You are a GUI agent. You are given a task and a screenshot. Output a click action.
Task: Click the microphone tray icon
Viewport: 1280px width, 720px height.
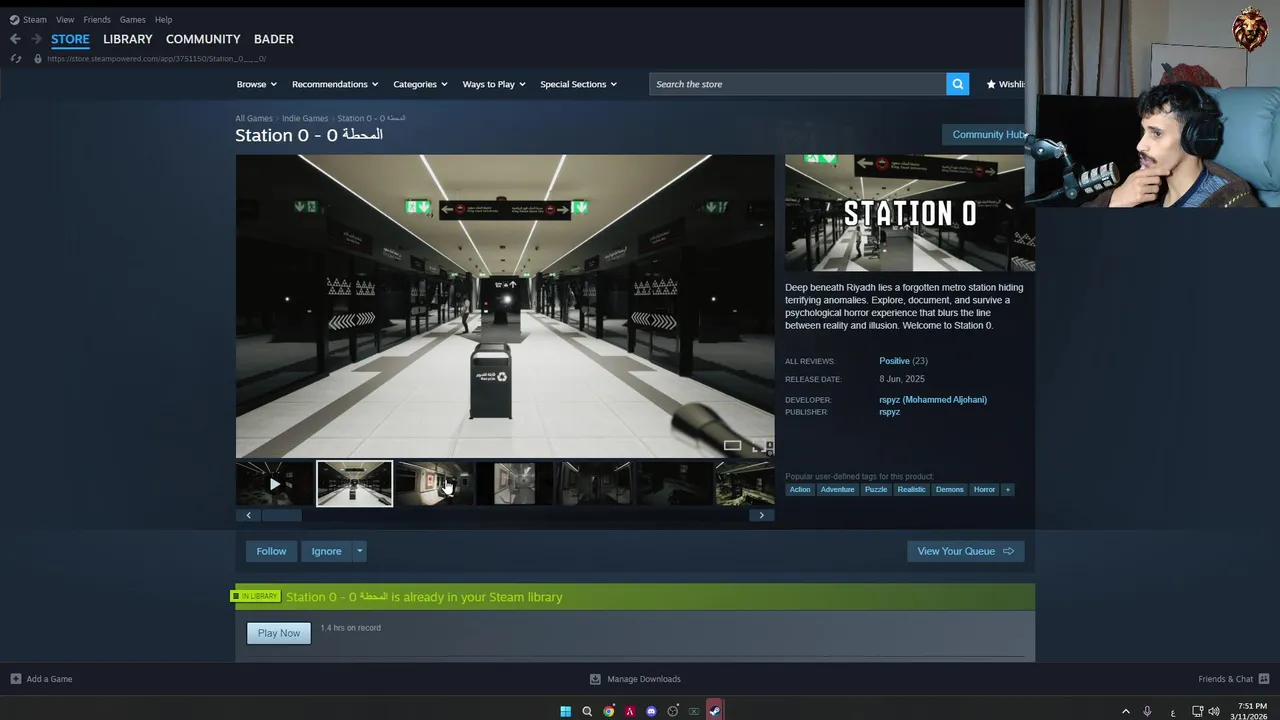(1147, 711)
